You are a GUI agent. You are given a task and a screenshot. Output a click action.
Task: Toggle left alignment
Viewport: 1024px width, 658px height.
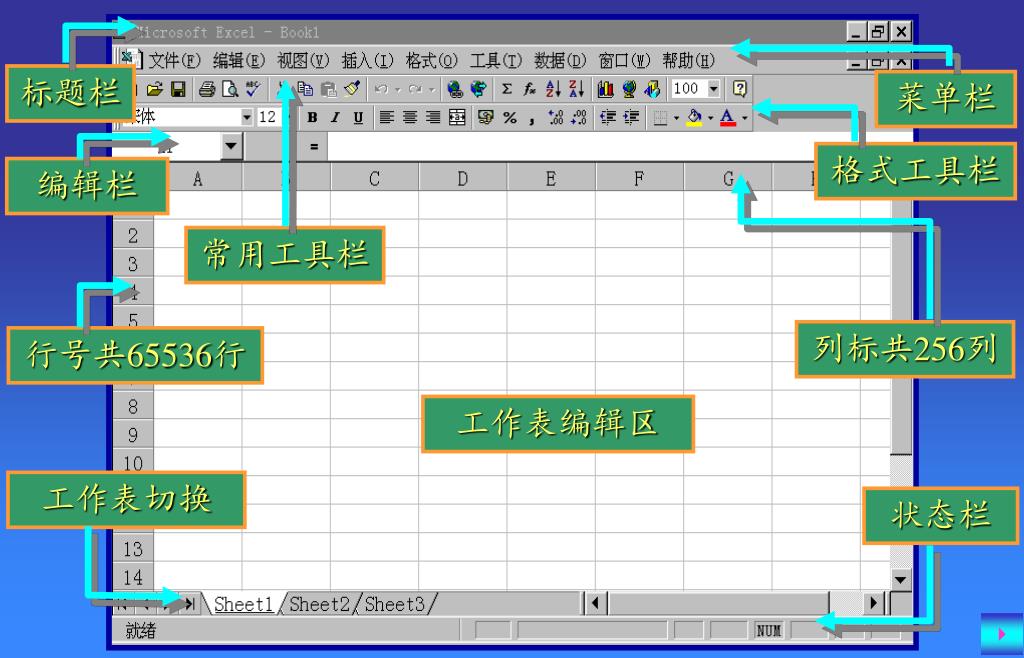387,118
